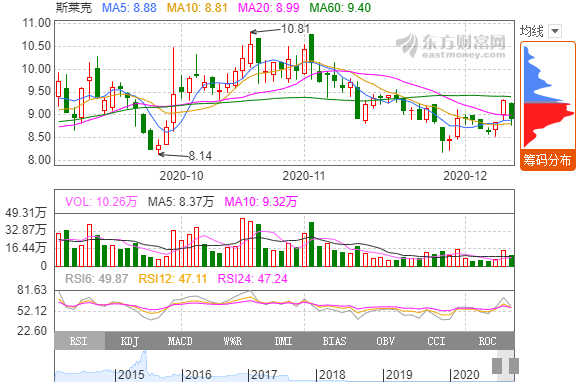Viewport: 578px width, 387px height.
Task: Click the 筹码分布 button
Action: (x=547, y=160)
